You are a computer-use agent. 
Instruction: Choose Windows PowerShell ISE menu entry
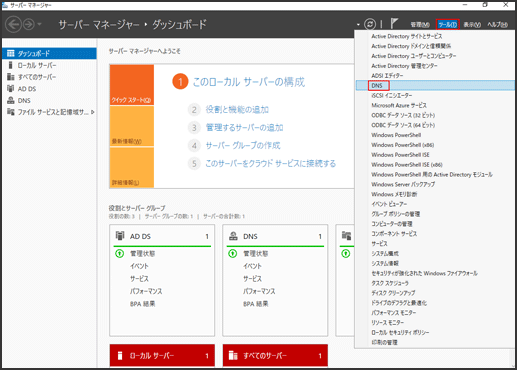pyautogui.click(x=400, y=155)
